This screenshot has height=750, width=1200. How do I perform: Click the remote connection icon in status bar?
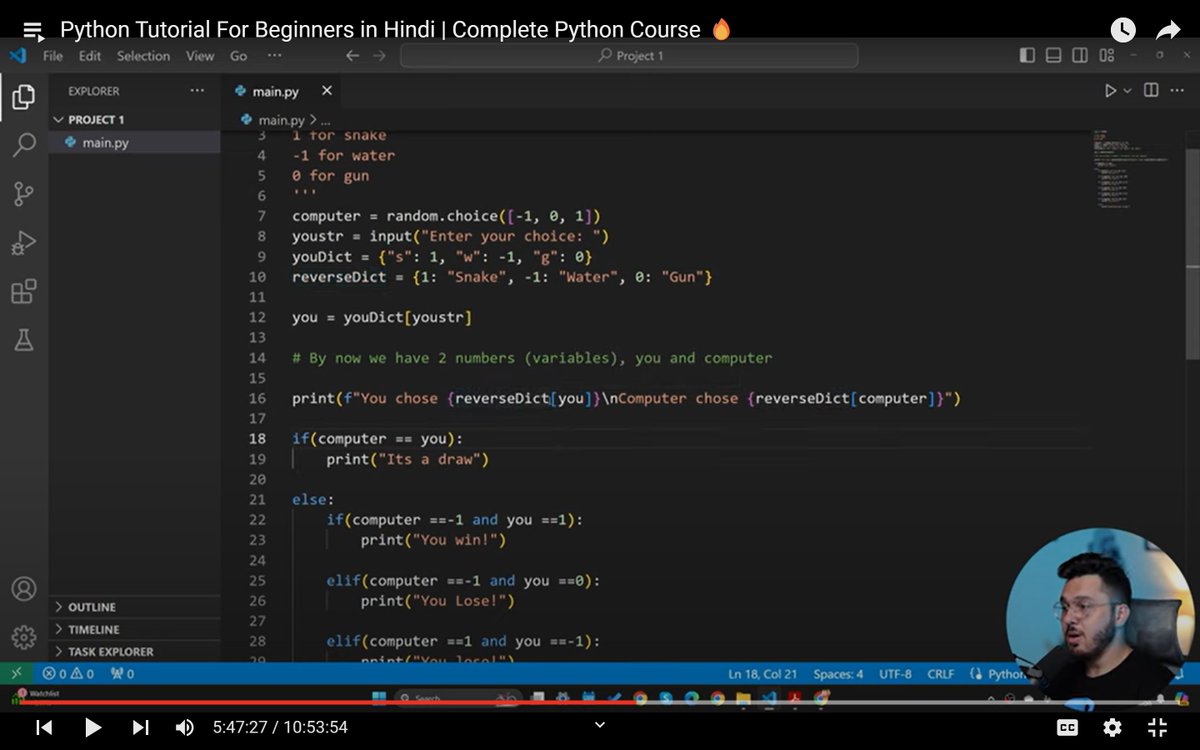(x=18, y=673)
